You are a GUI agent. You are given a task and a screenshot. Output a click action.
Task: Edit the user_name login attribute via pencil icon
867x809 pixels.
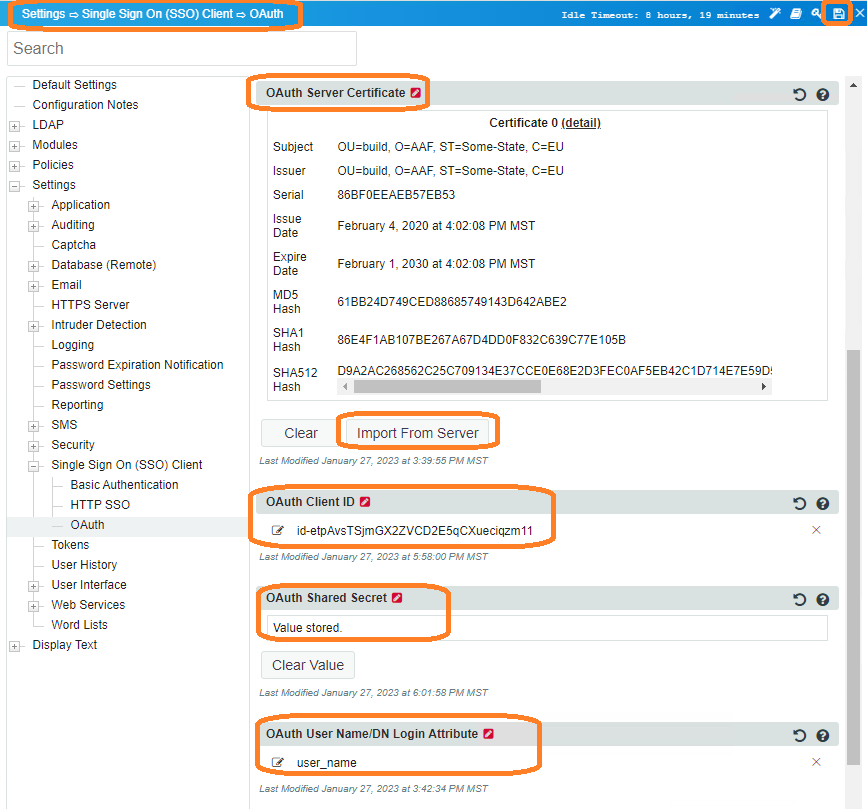coord(277,761)
